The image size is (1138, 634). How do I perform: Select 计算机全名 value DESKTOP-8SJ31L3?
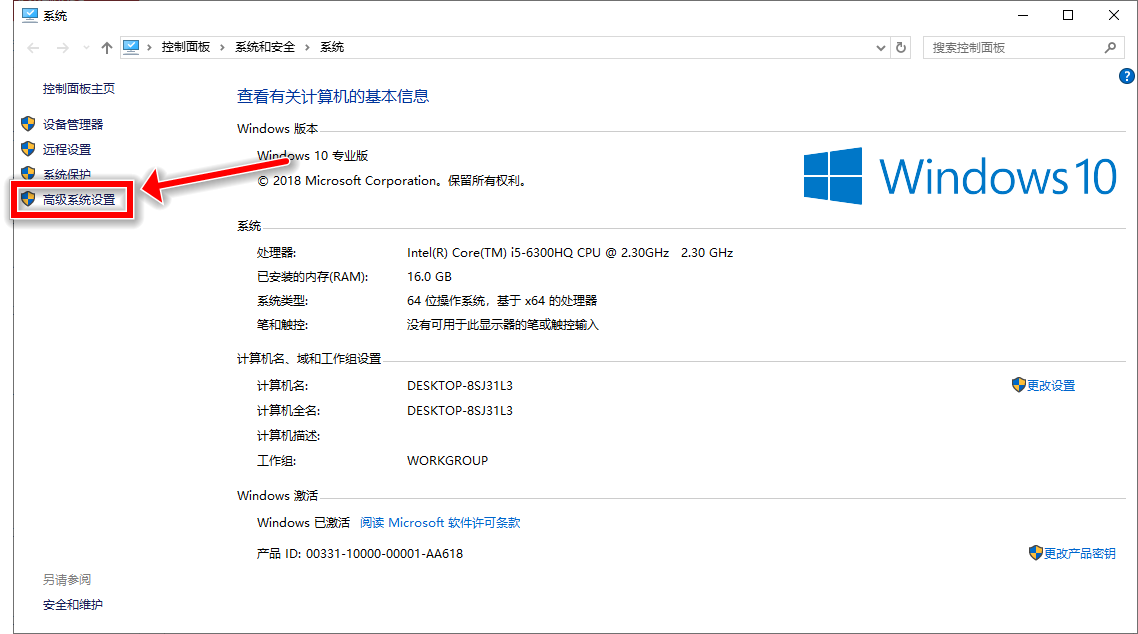[x=459, y=411]
